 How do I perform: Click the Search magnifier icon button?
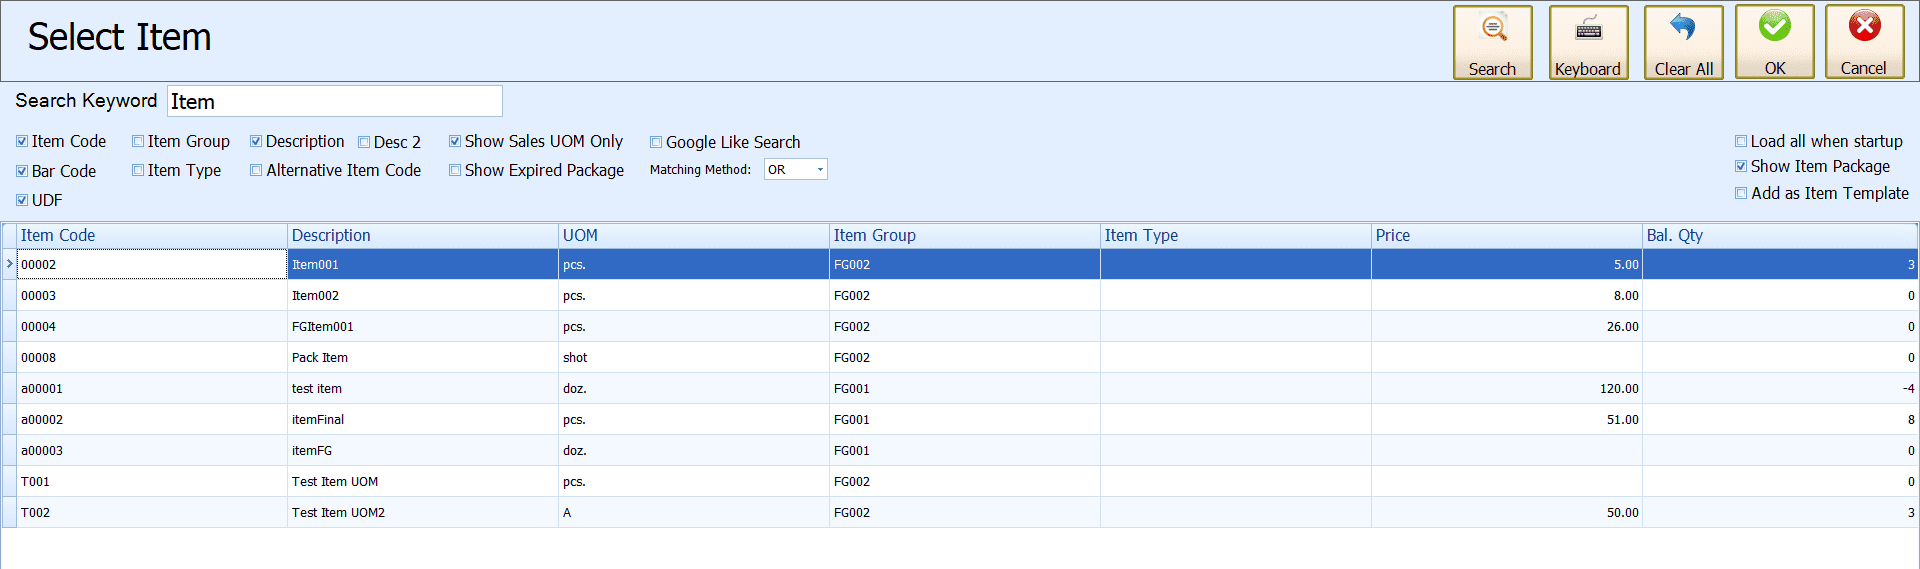1492,42
